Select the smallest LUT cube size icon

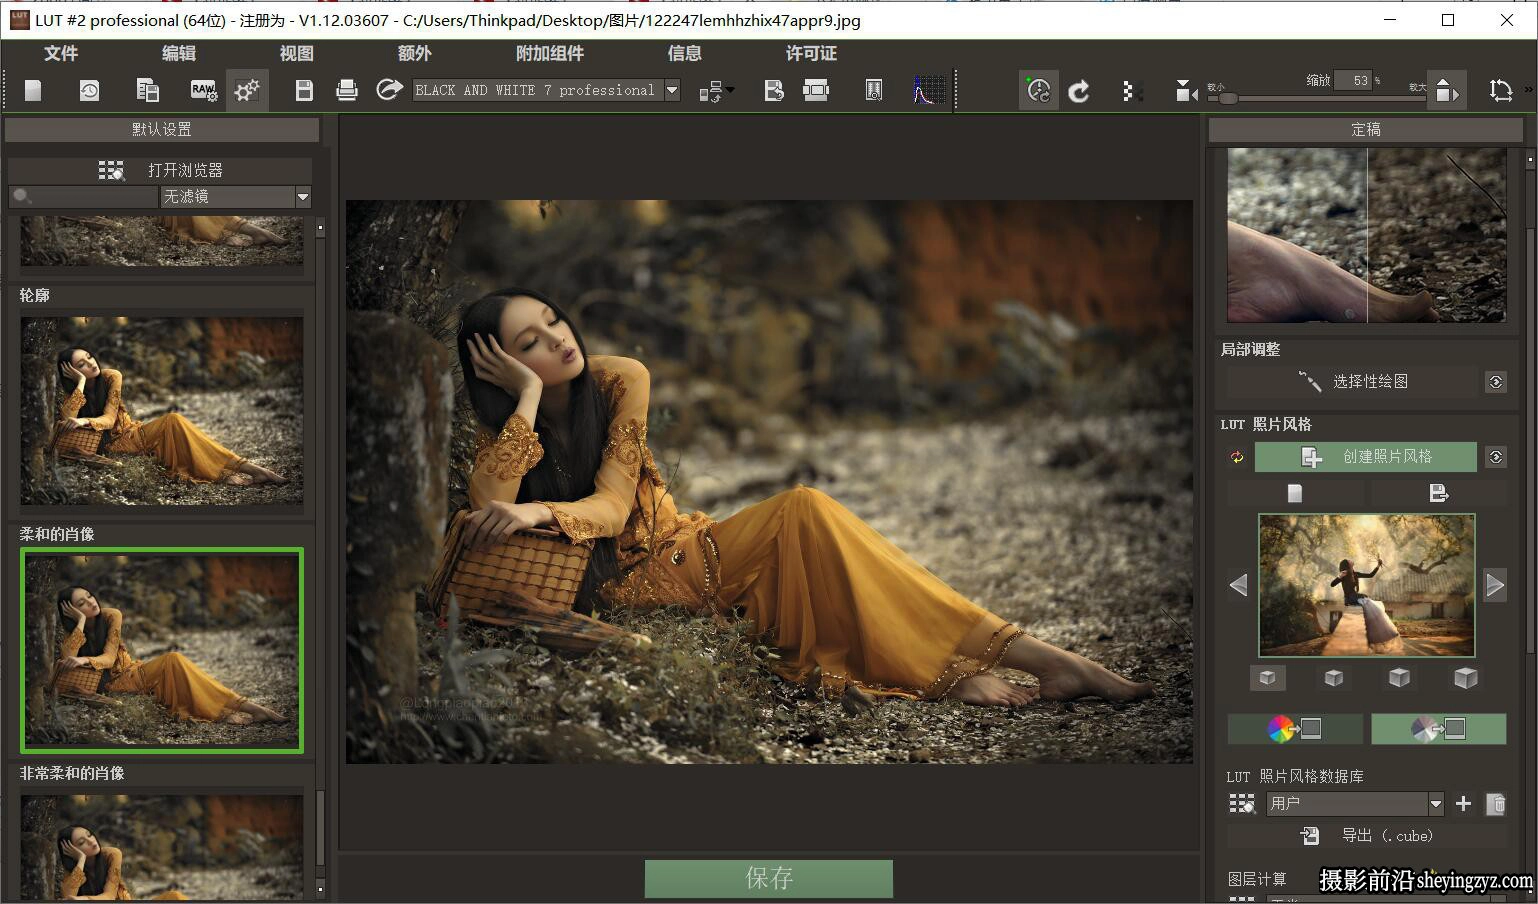1268,678
